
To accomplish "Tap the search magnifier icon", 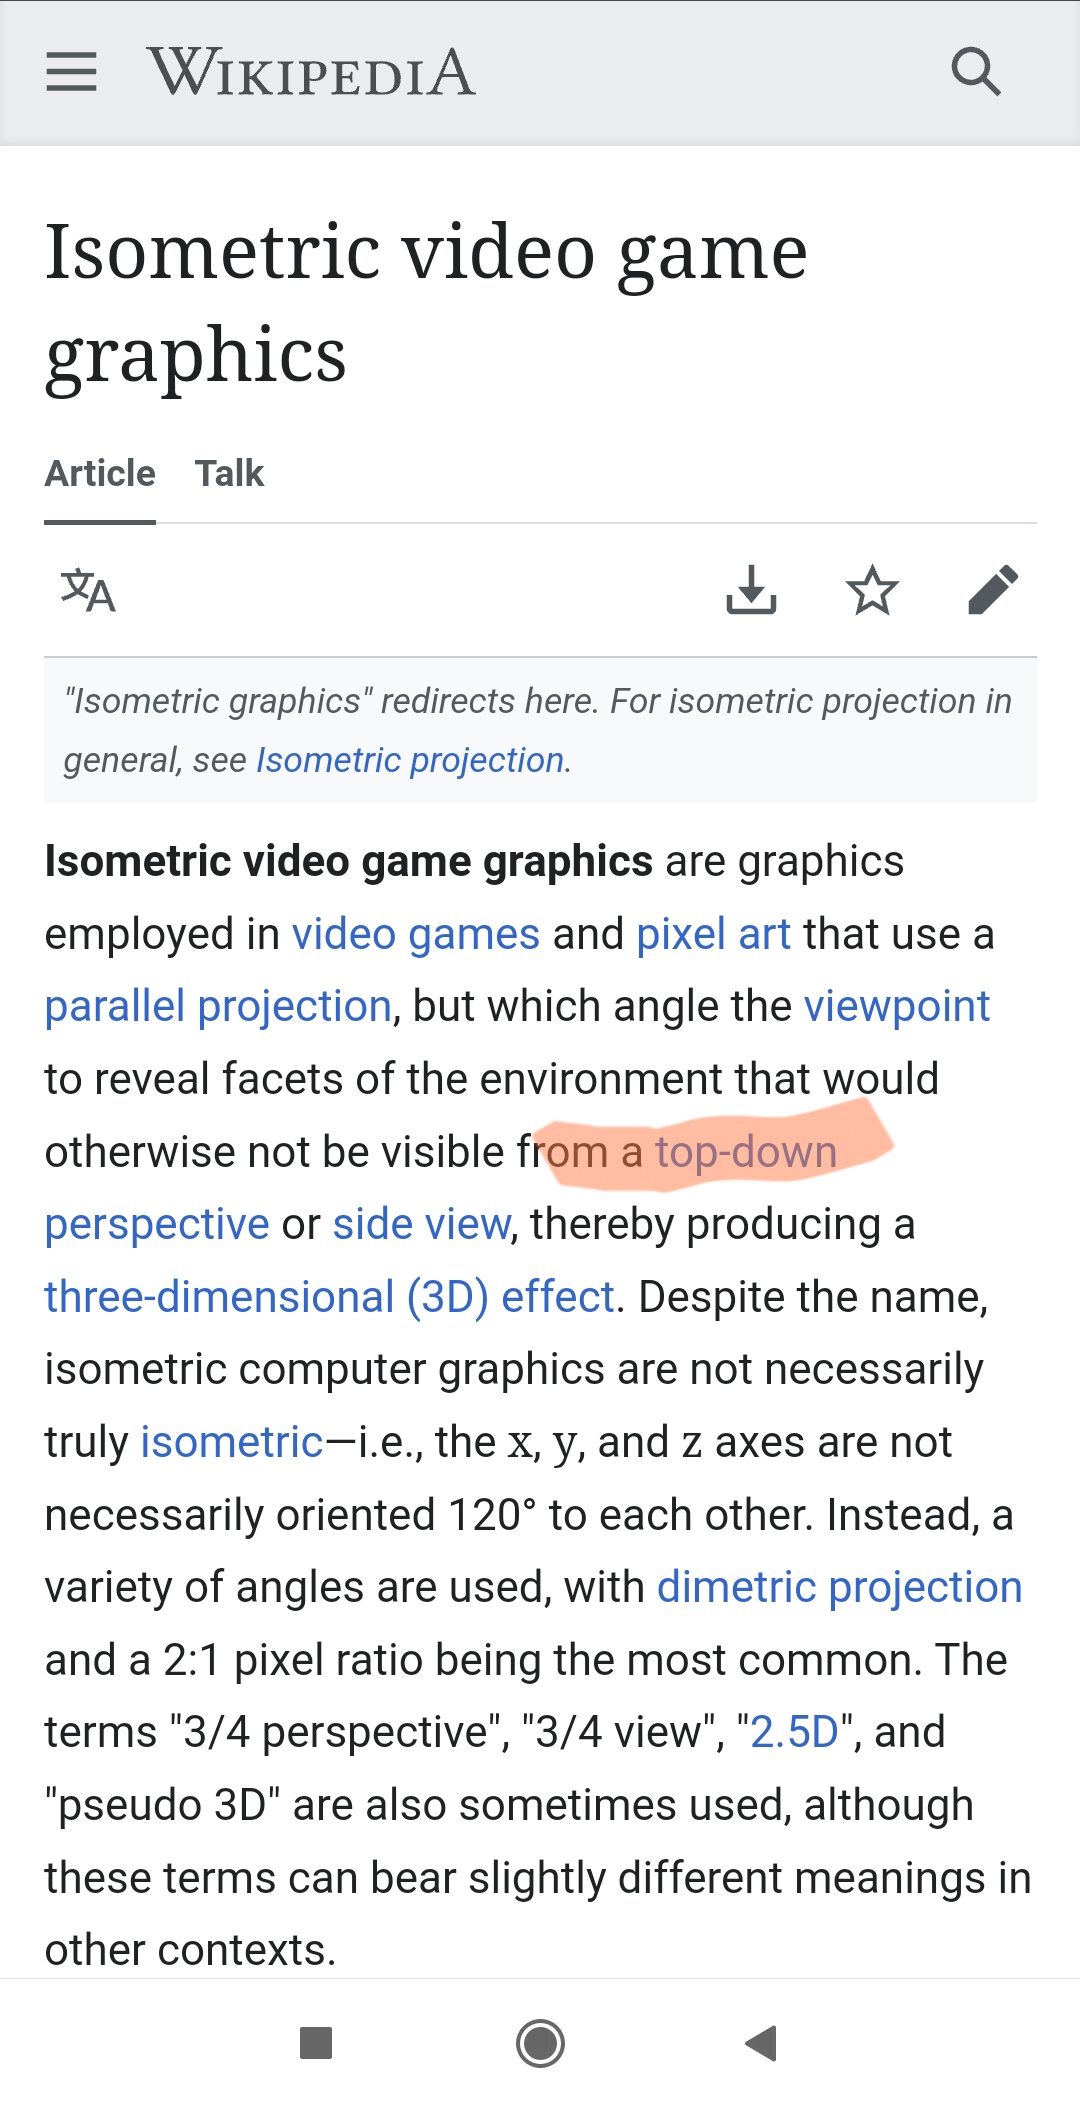I will 975,72.
